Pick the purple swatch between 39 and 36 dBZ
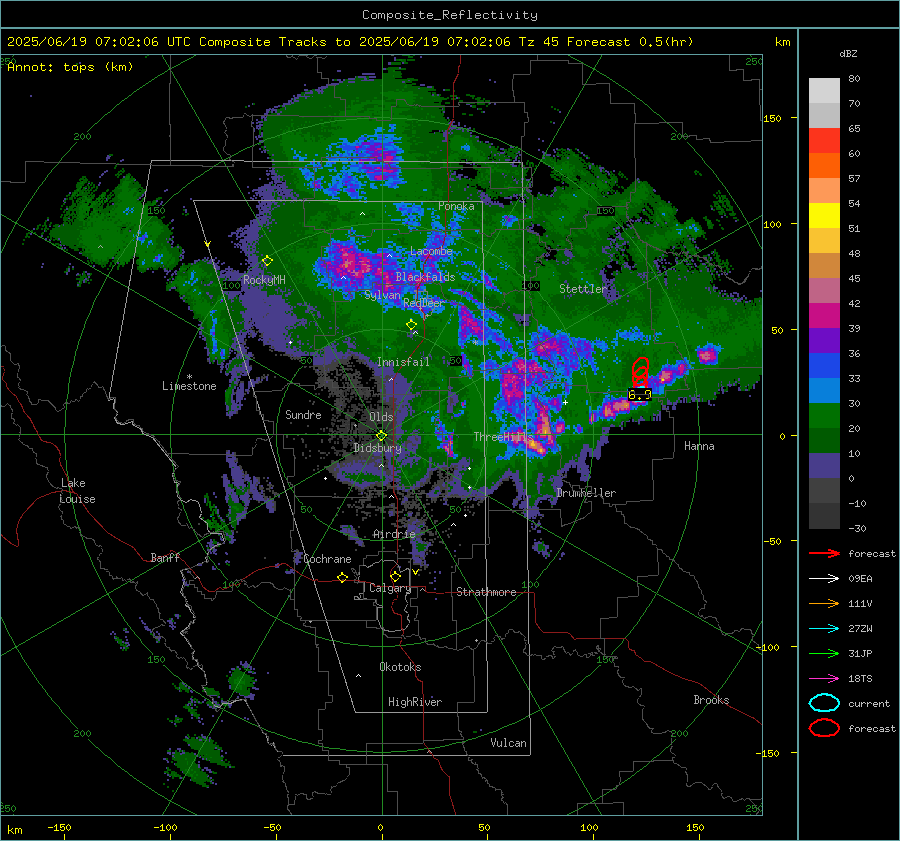 824,340
